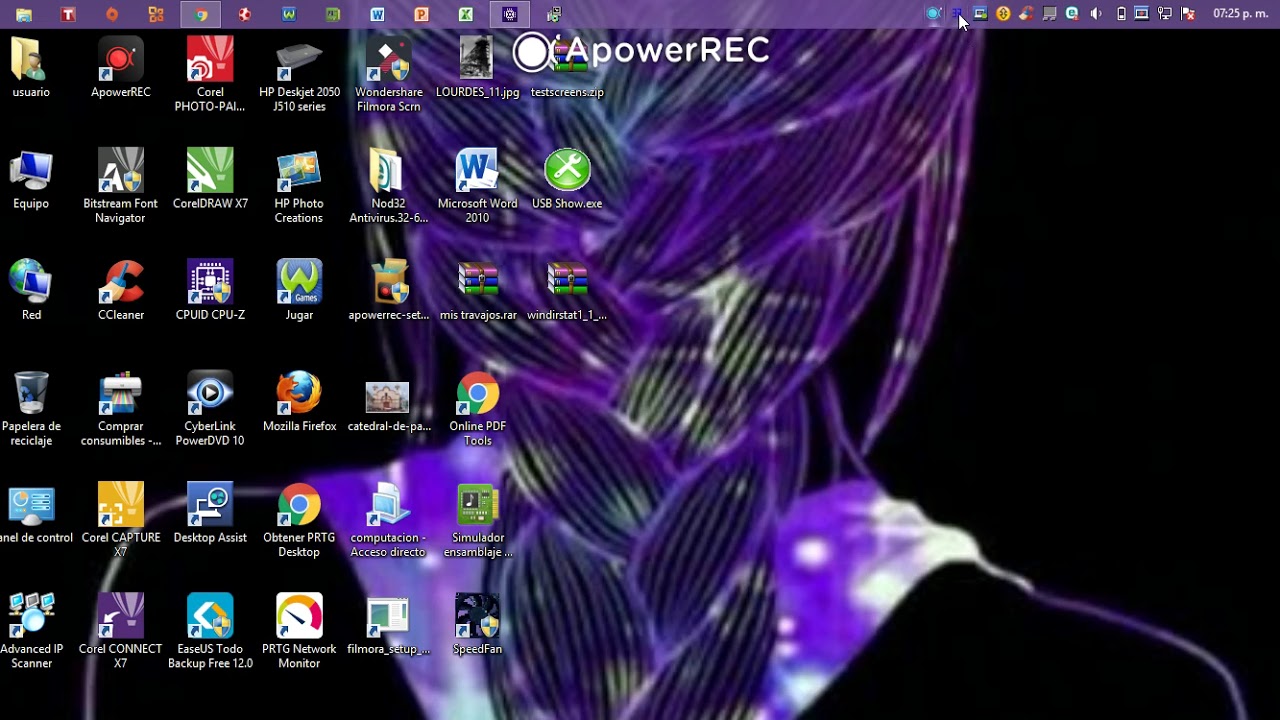Open Microsoft Word 2010 desktop shortcut

point(477,186)
